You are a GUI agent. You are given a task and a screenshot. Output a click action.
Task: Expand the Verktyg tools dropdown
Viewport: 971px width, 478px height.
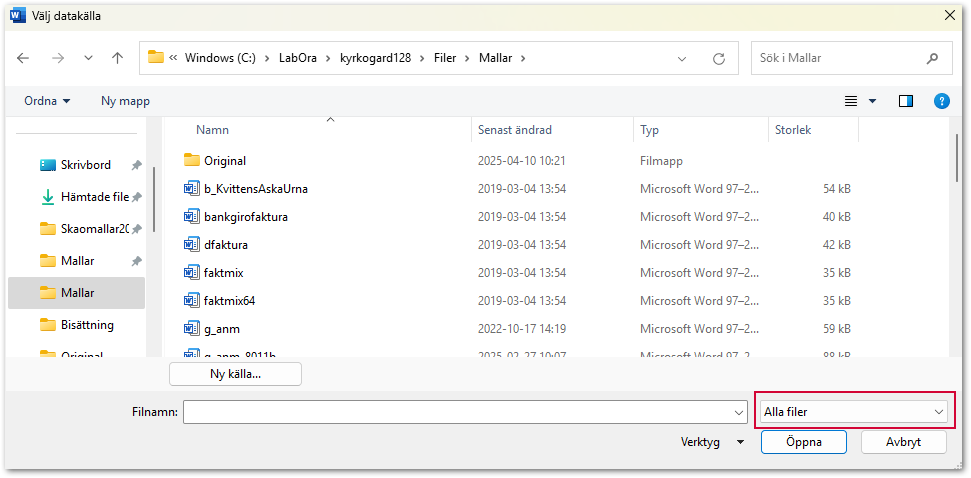(x=712, y=441)
